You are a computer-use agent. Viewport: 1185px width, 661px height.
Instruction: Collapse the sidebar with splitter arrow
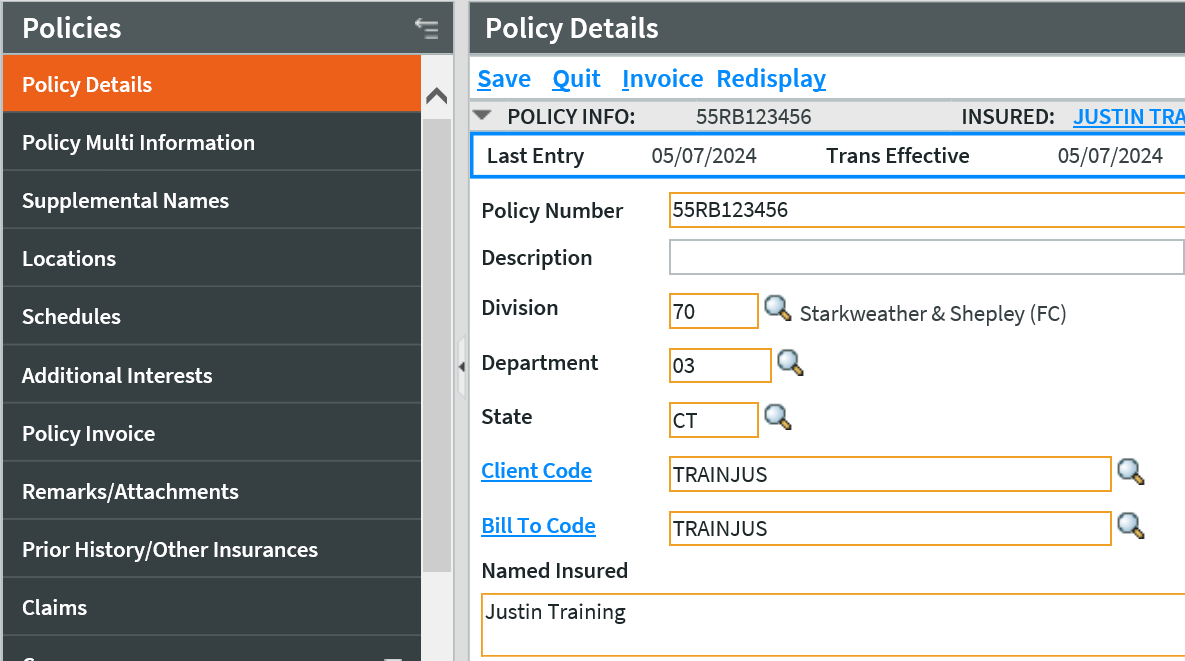tap(462, 367)
